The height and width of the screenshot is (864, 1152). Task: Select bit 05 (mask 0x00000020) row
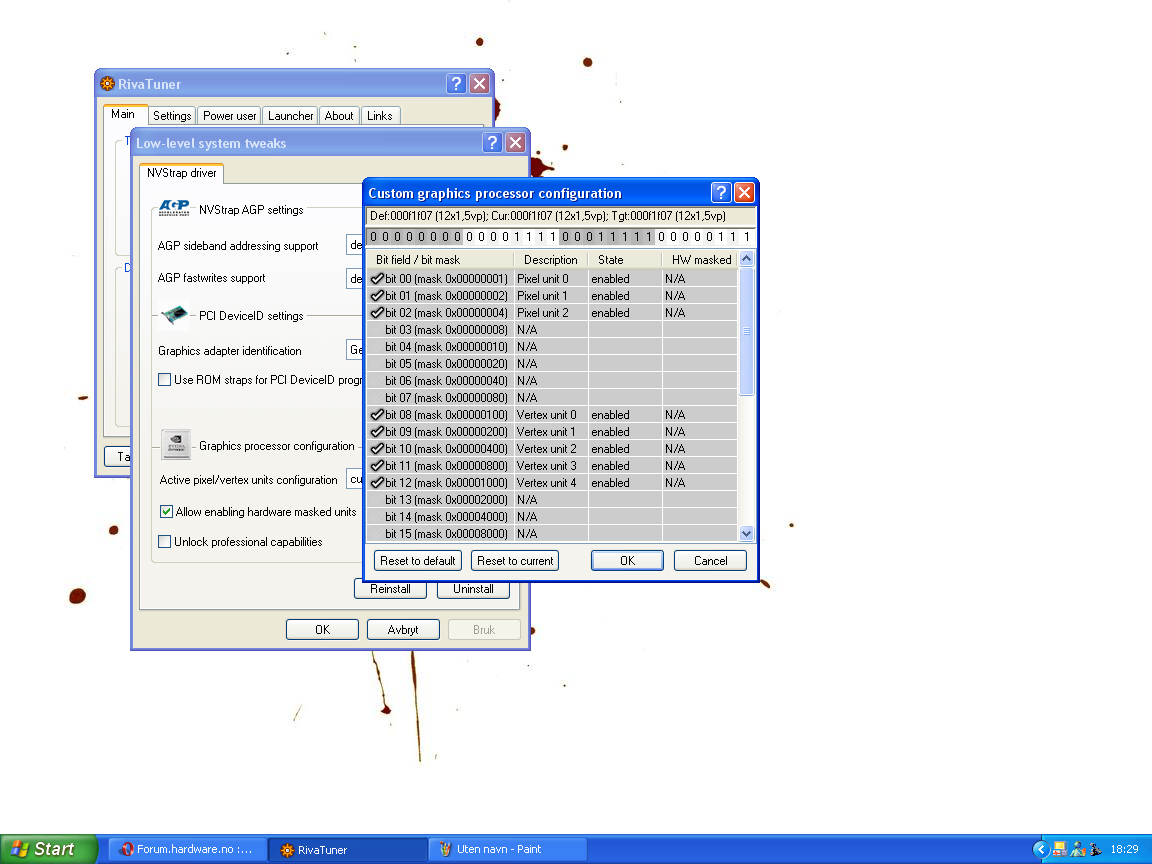(x=552, y=363)
